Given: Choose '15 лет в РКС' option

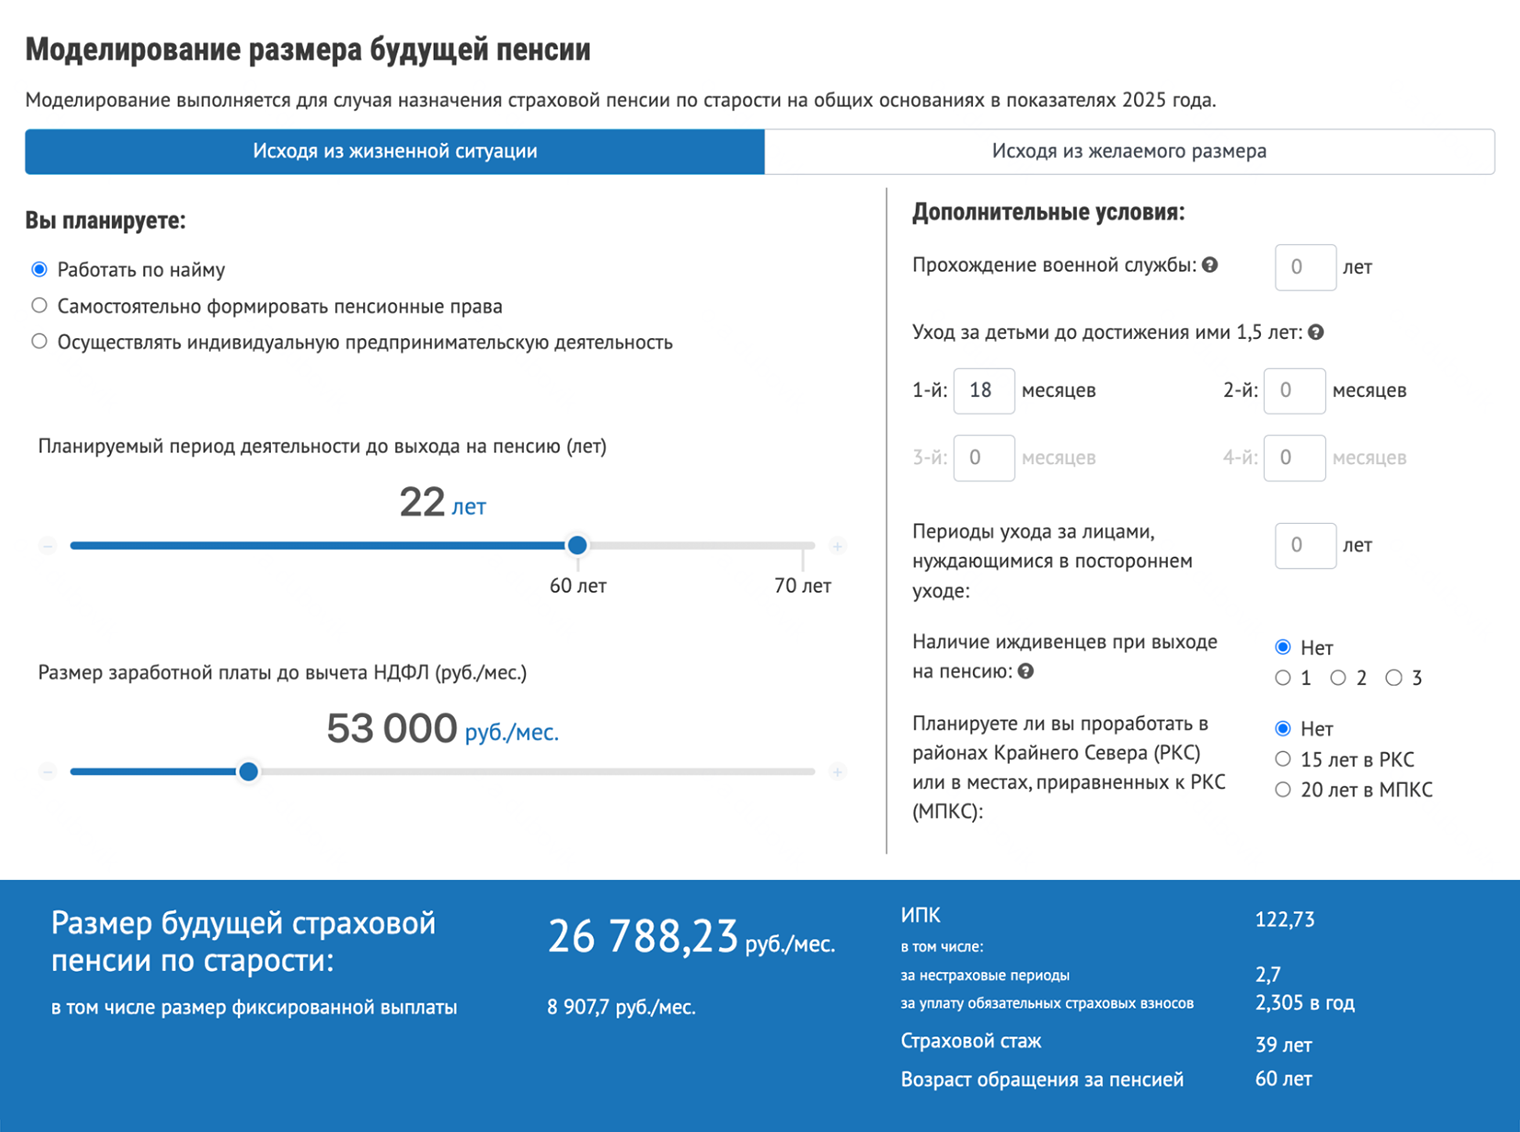Looking at the screenshot, I should pyautogui.click(x=1283, y=759).
